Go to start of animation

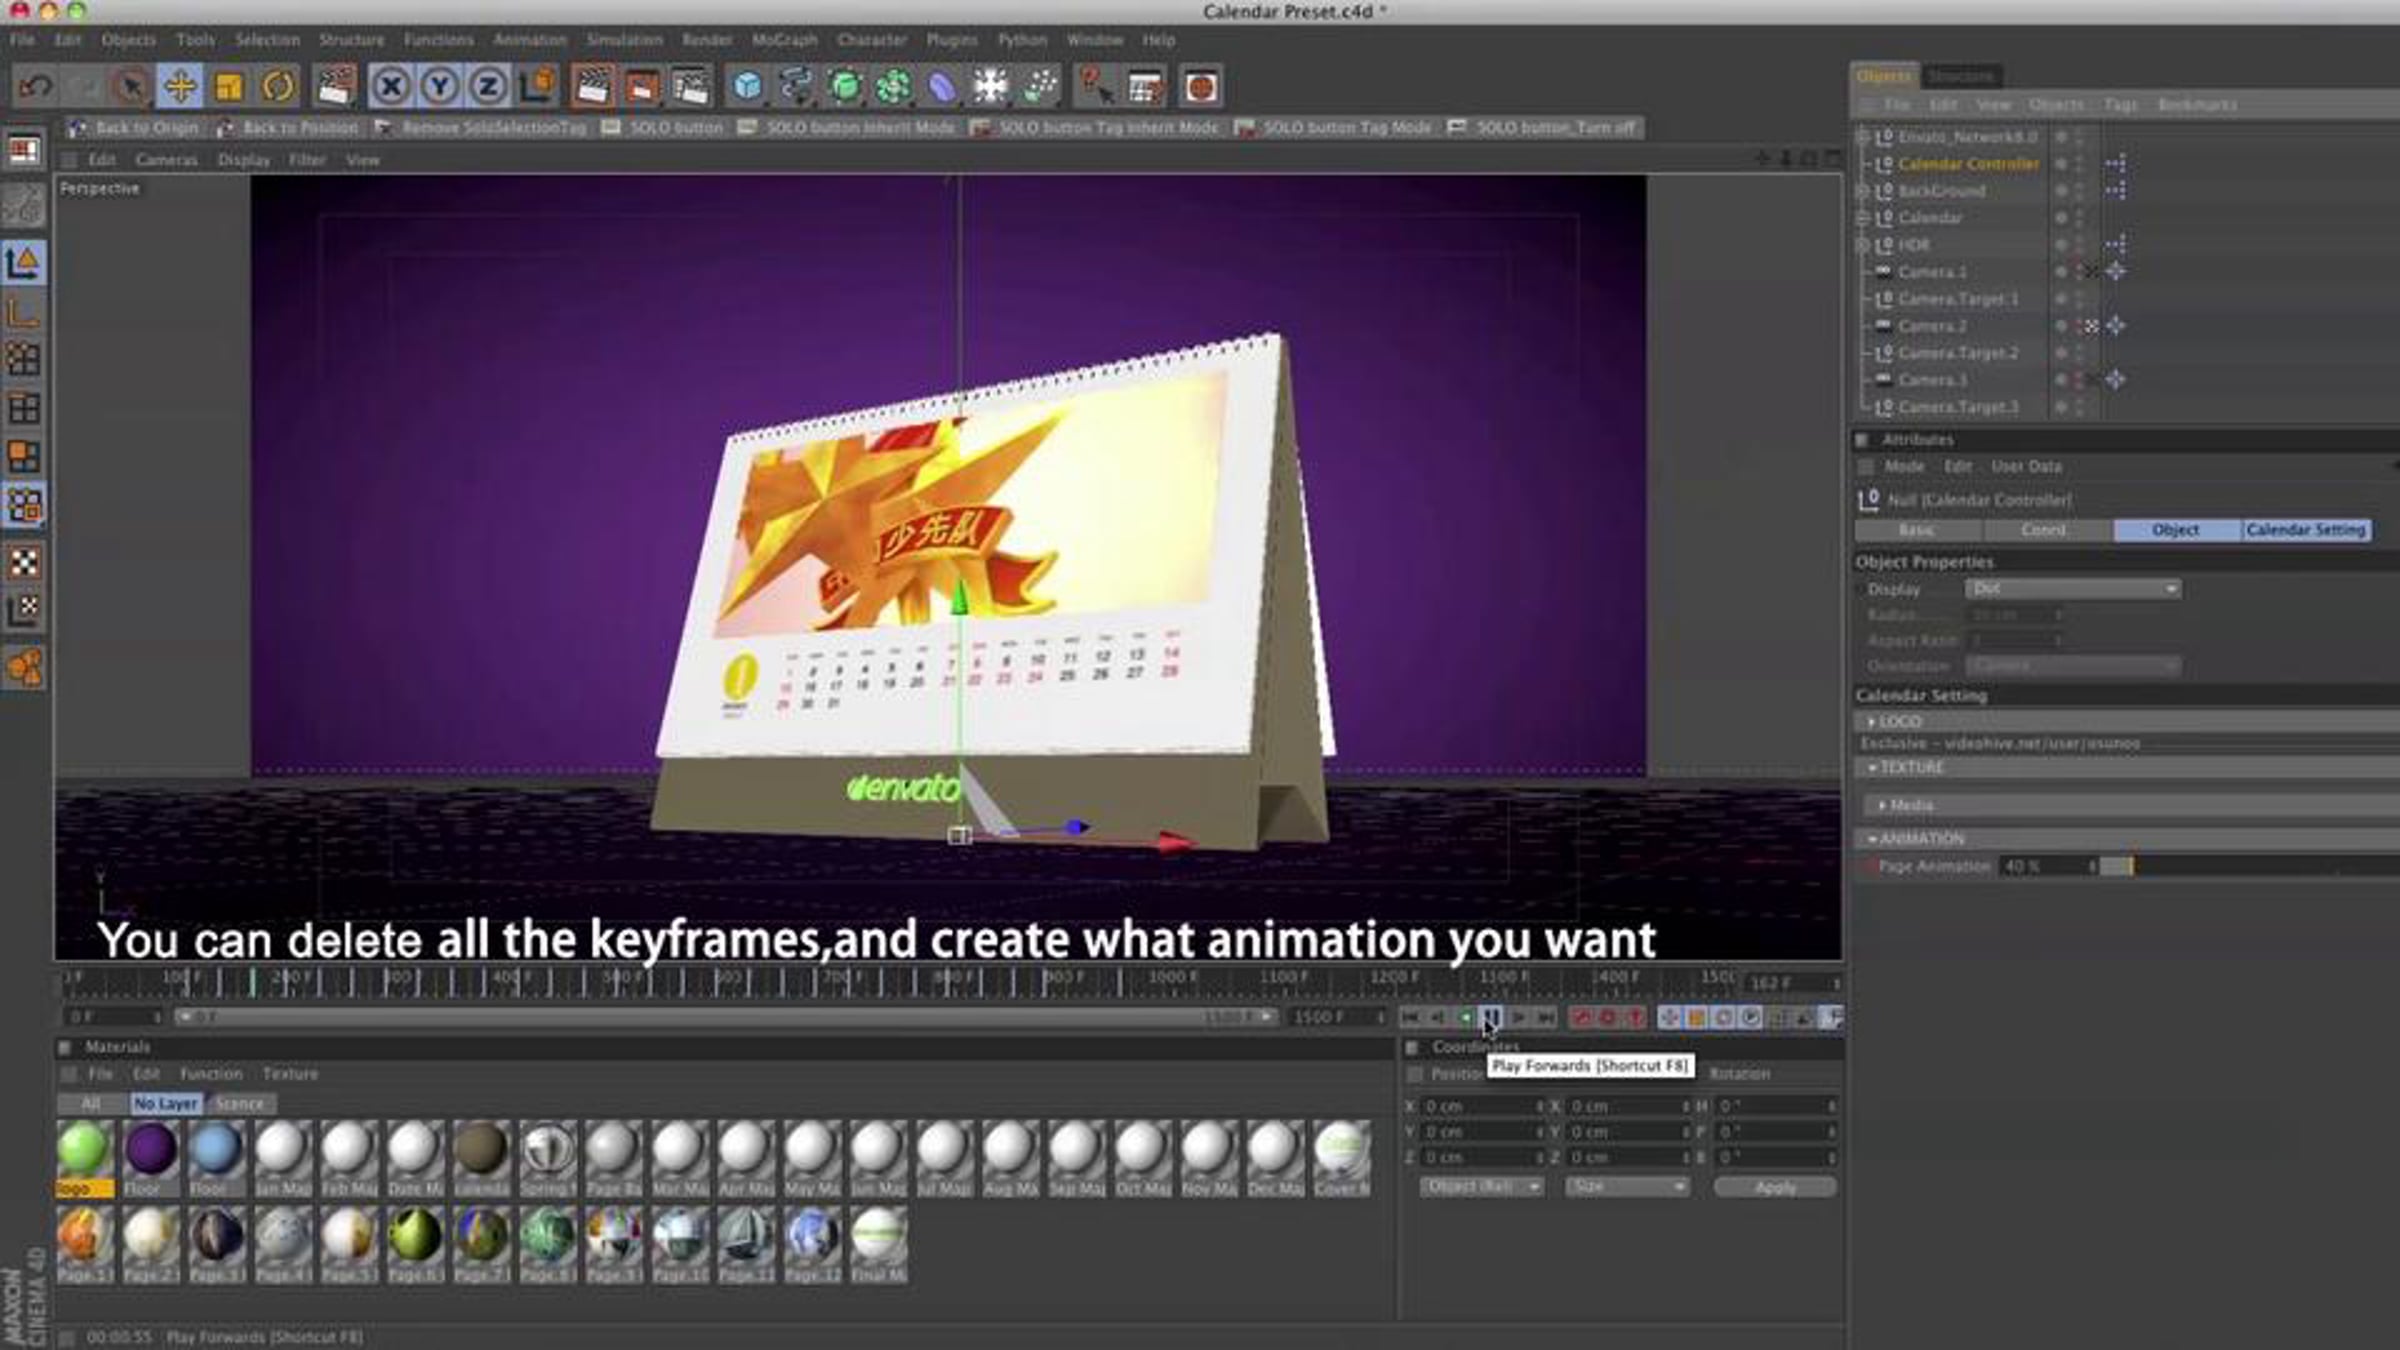tap(1410, 1018)
